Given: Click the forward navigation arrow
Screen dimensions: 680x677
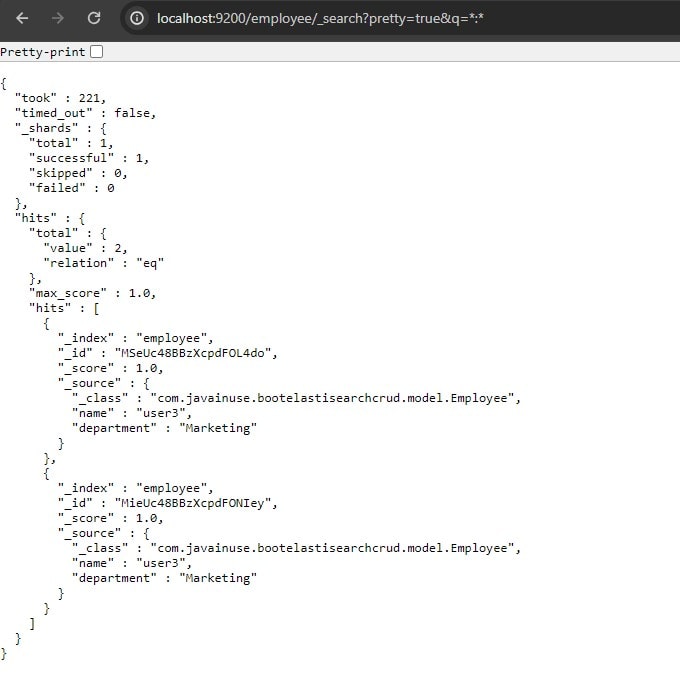Looking at the screenshot, I should click(x=58, y=18).
